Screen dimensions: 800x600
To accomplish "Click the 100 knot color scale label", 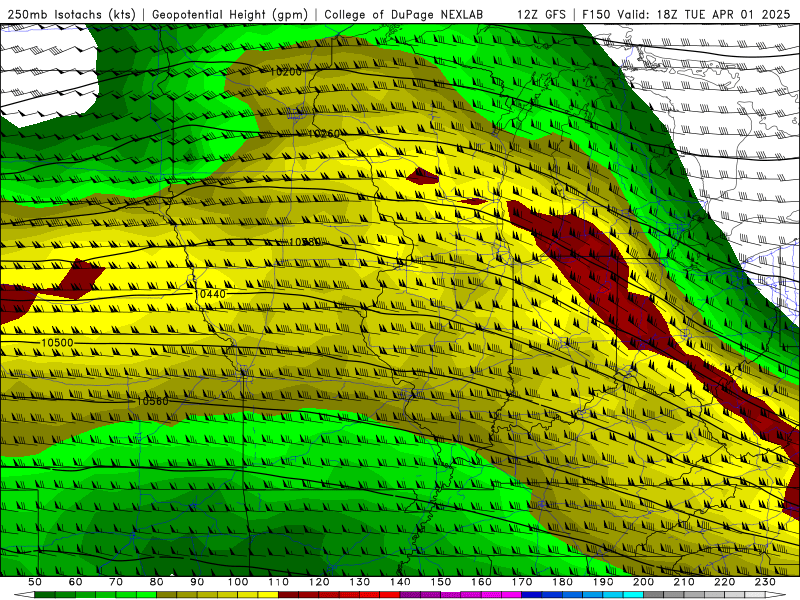I will [238, 582].
